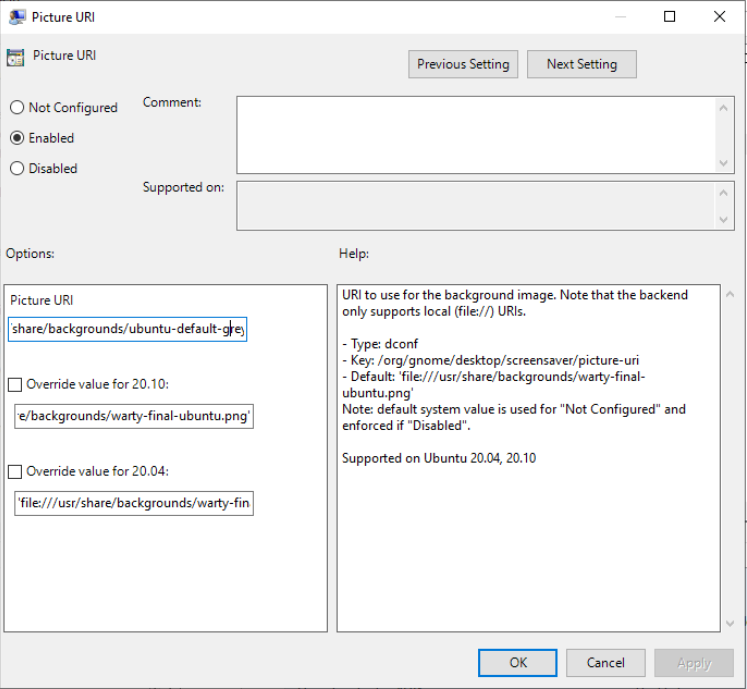Enable Override value for 20.10 checkbox
Viewport: 747px width, 689px height.
(x=15, y=385)
